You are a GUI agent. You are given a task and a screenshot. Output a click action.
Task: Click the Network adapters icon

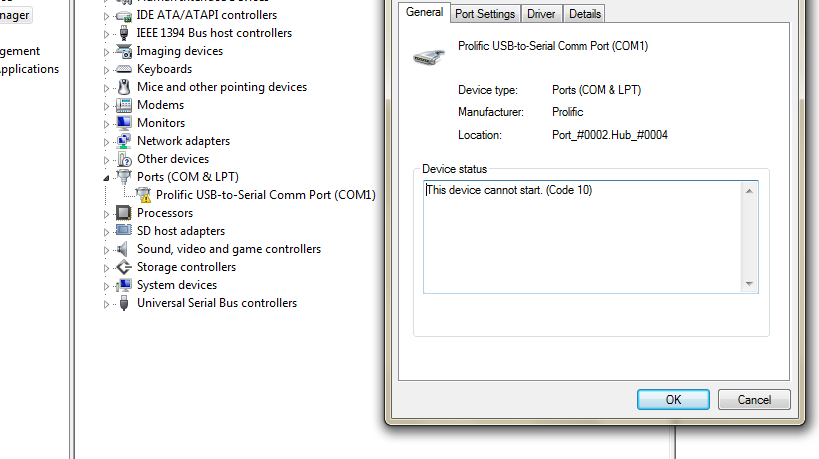(124, 141)
